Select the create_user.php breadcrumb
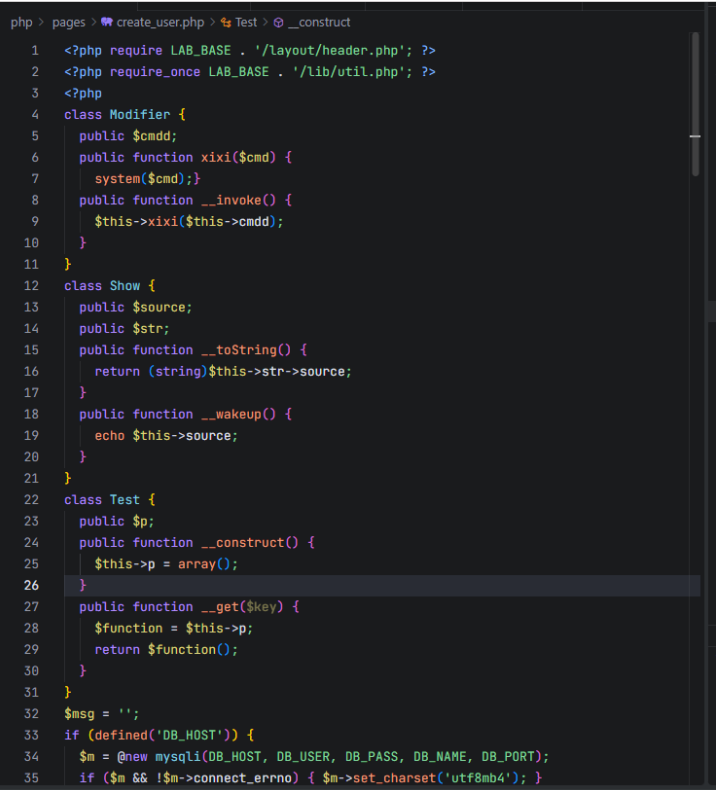Screen dimensions: 716x790 [160, 23]
